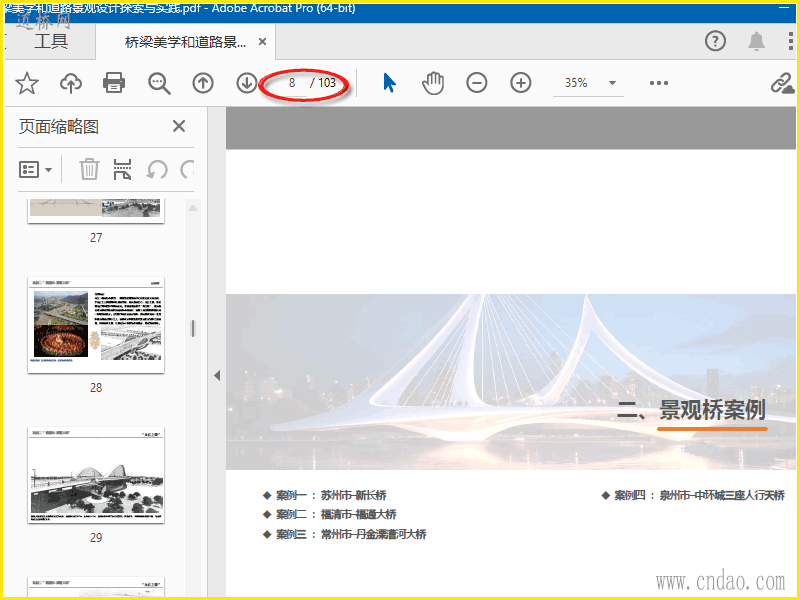The image size is (800, 600).
Task: Click the page label 29
Action: pos(96,538)
